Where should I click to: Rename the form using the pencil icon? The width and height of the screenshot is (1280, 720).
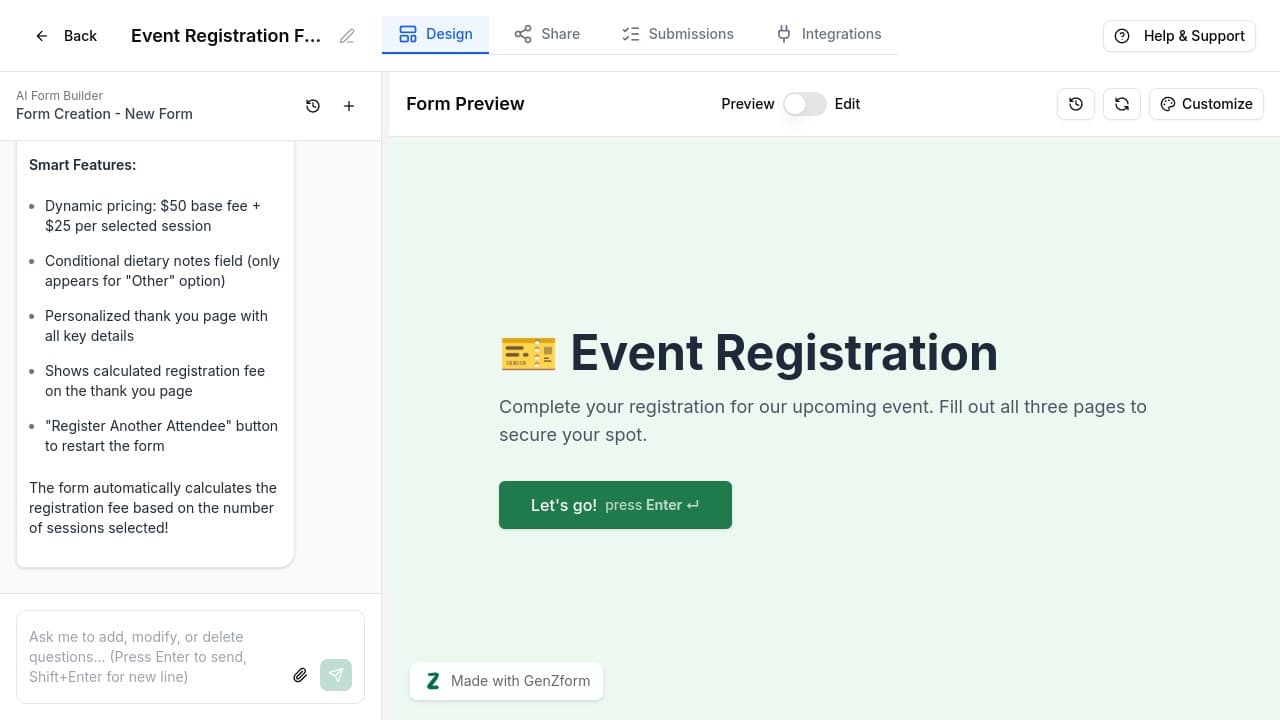(347, 36)
